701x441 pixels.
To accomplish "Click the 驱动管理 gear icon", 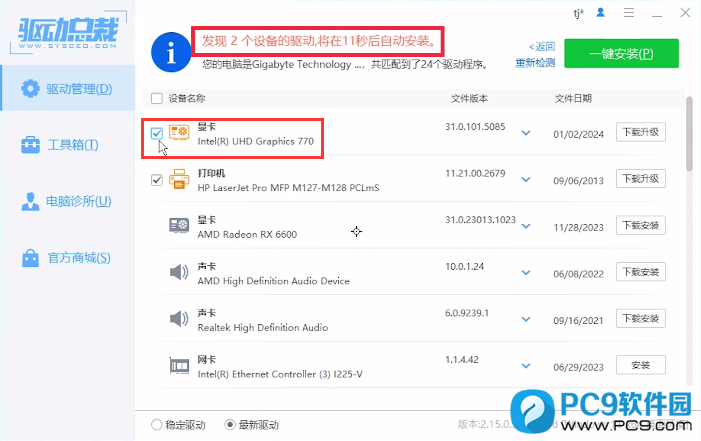I will (30, 89).
